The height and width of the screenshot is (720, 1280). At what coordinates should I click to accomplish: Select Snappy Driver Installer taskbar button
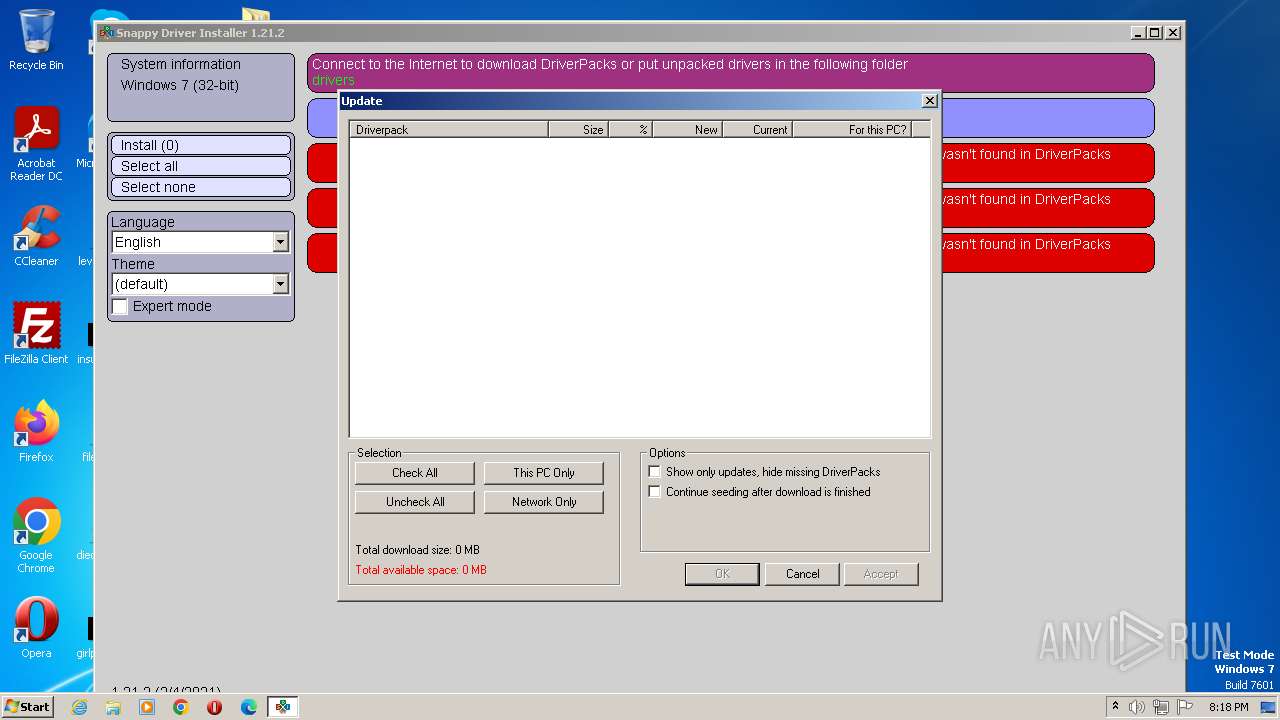coord(283,707)
